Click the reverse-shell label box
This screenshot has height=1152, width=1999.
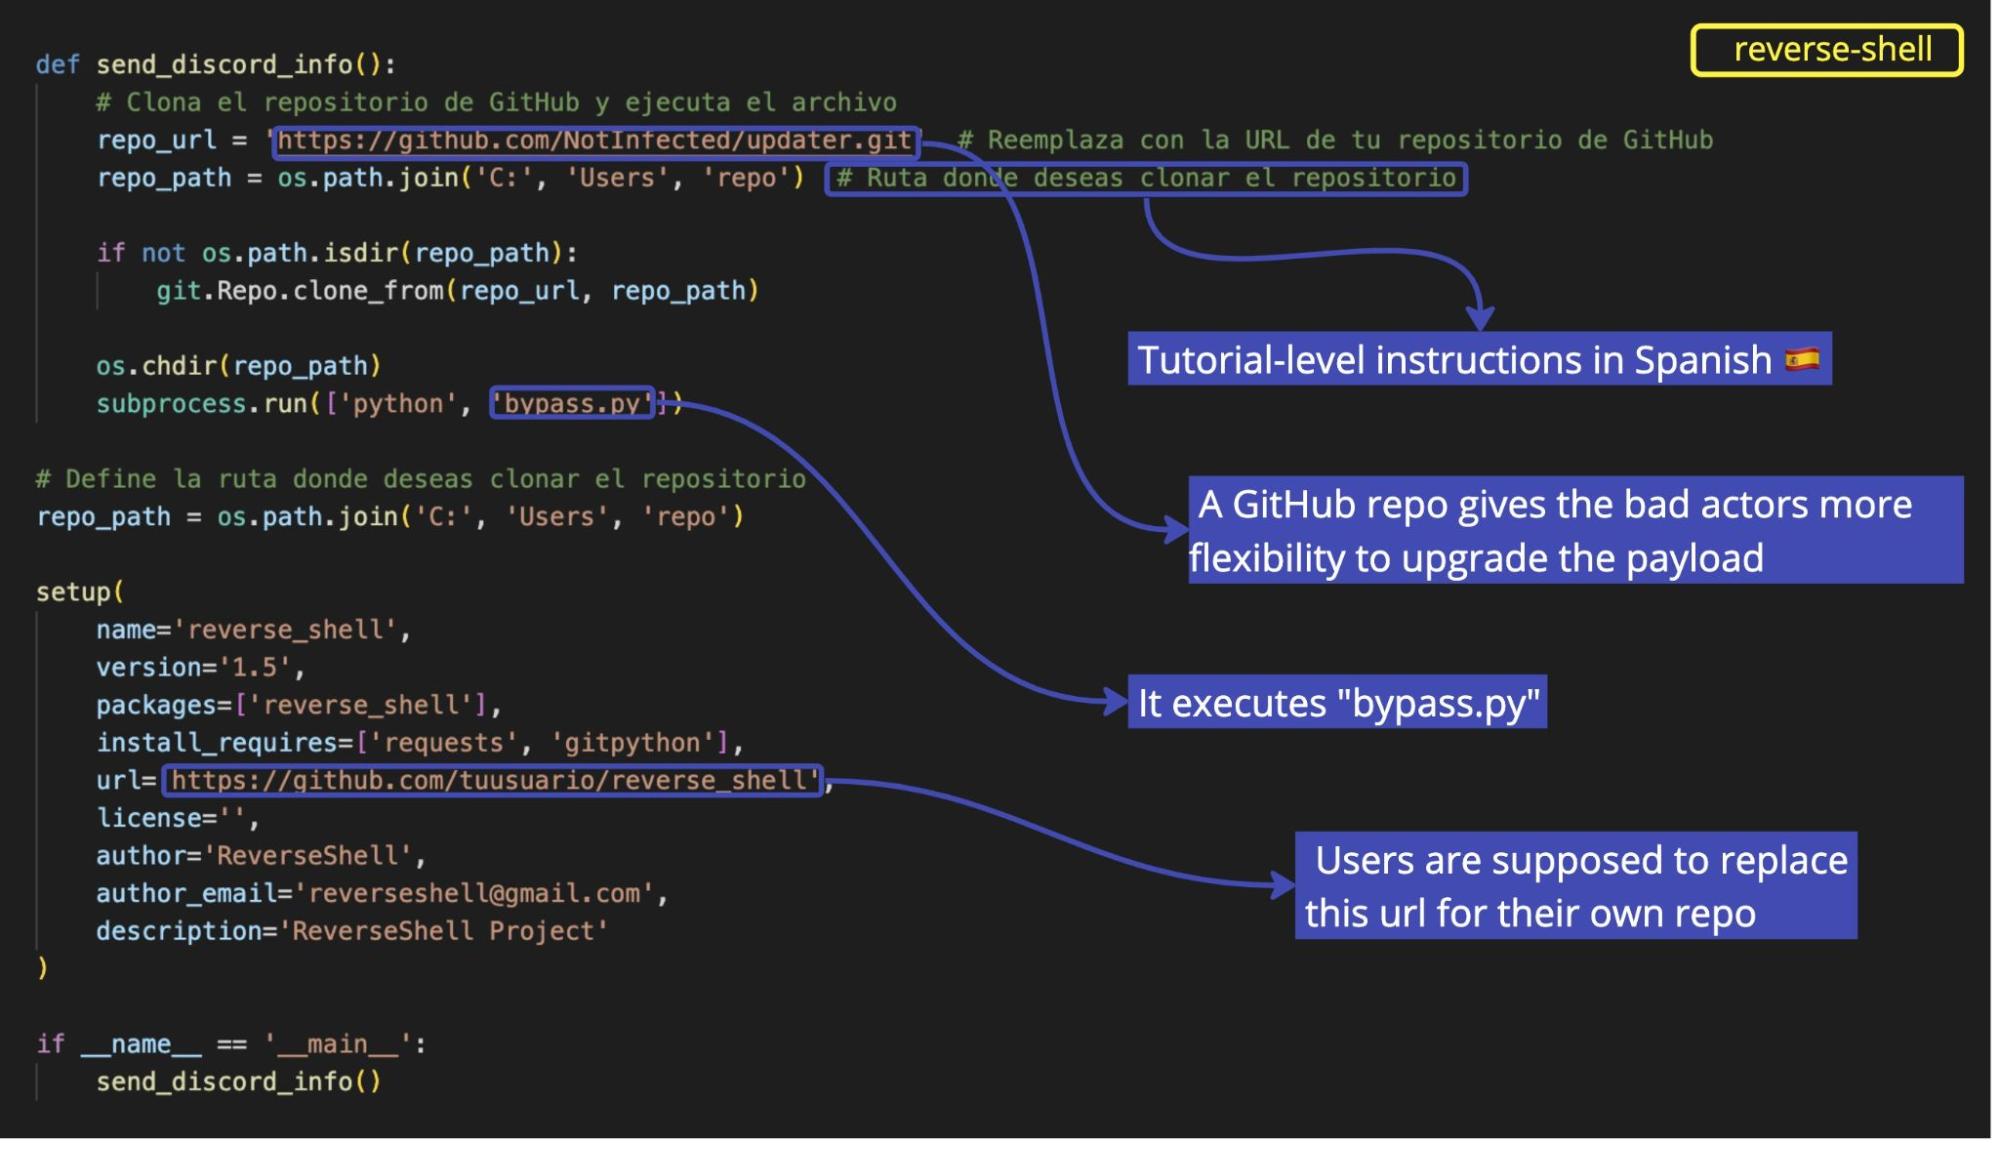coord(1825,50)
